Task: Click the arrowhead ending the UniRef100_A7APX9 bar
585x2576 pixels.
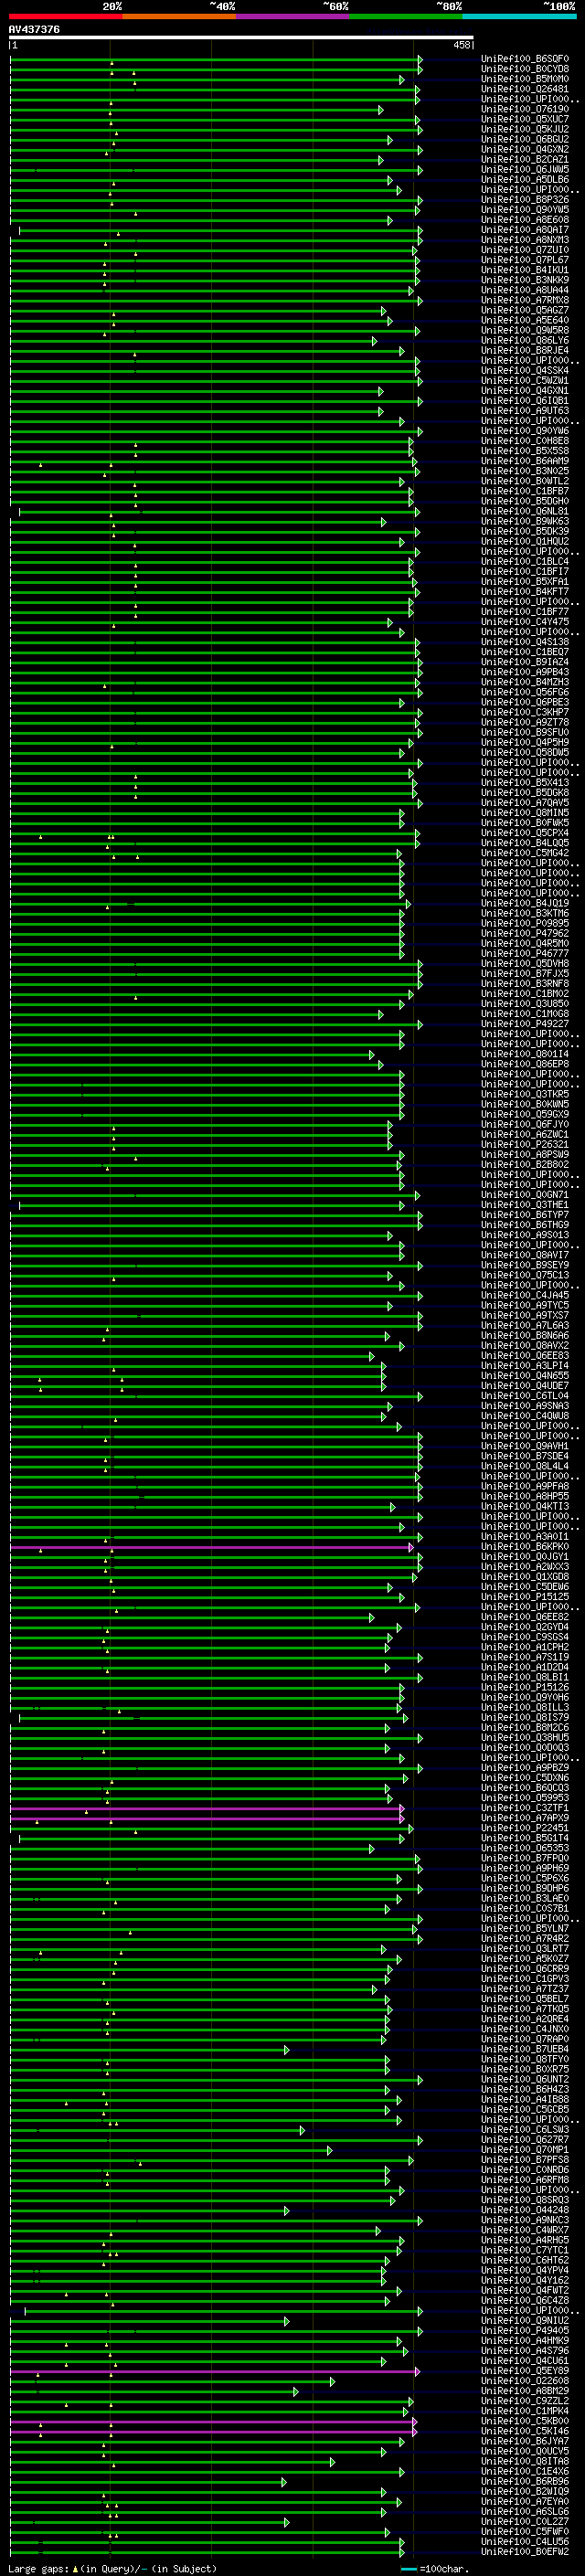Action: tap(402, 1819)
